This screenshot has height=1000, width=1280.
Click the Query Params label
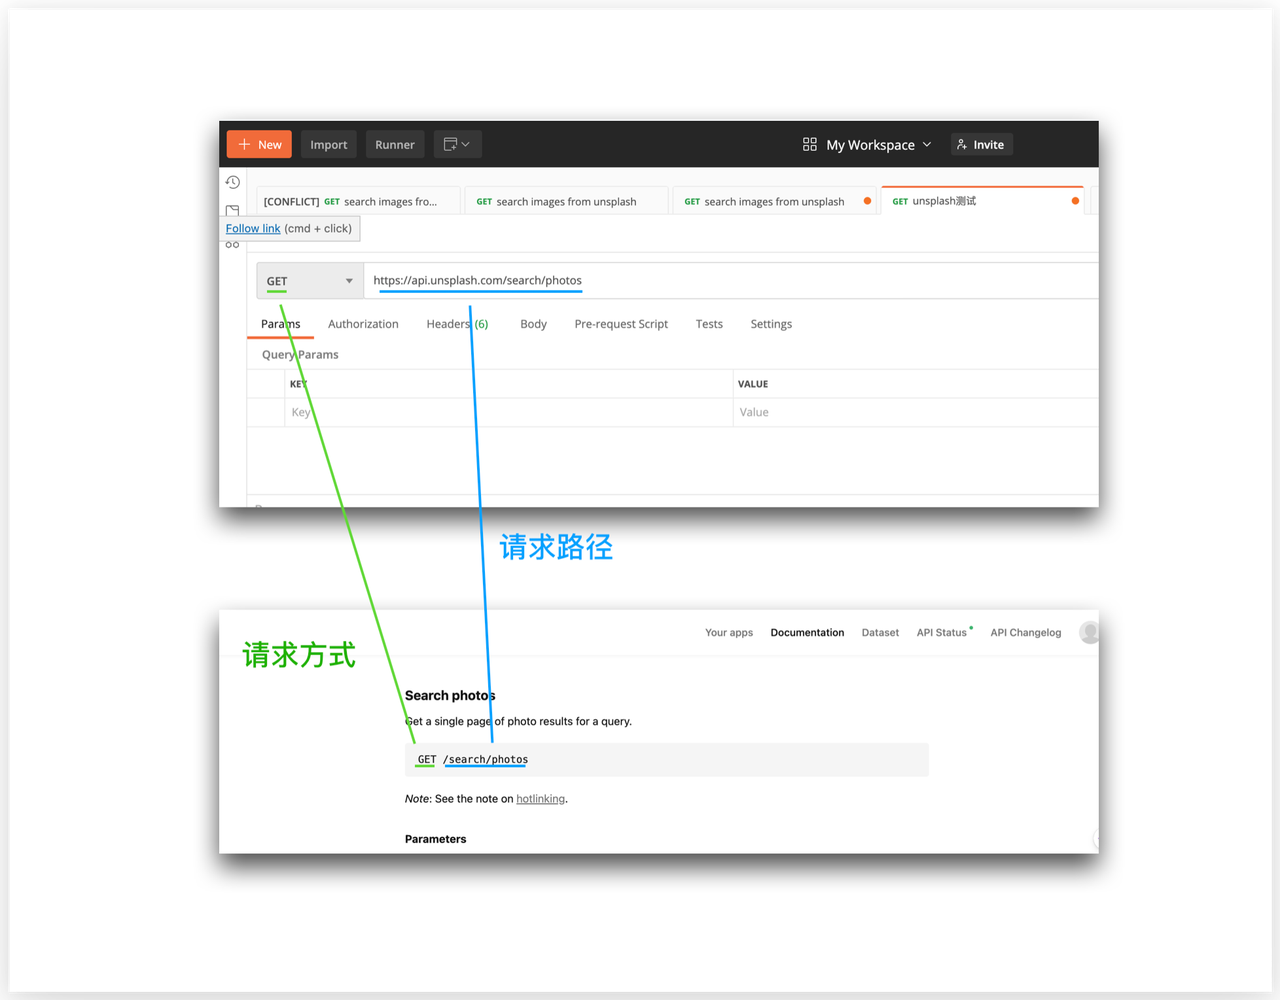300,354
